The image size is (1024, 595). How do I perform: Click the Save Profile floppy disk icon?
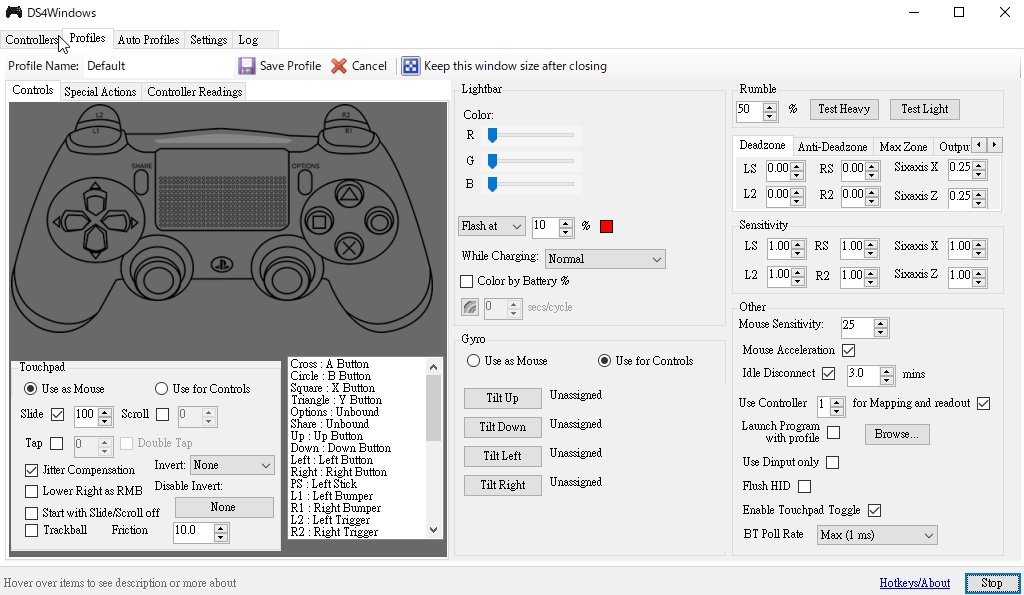coord(247,66)
